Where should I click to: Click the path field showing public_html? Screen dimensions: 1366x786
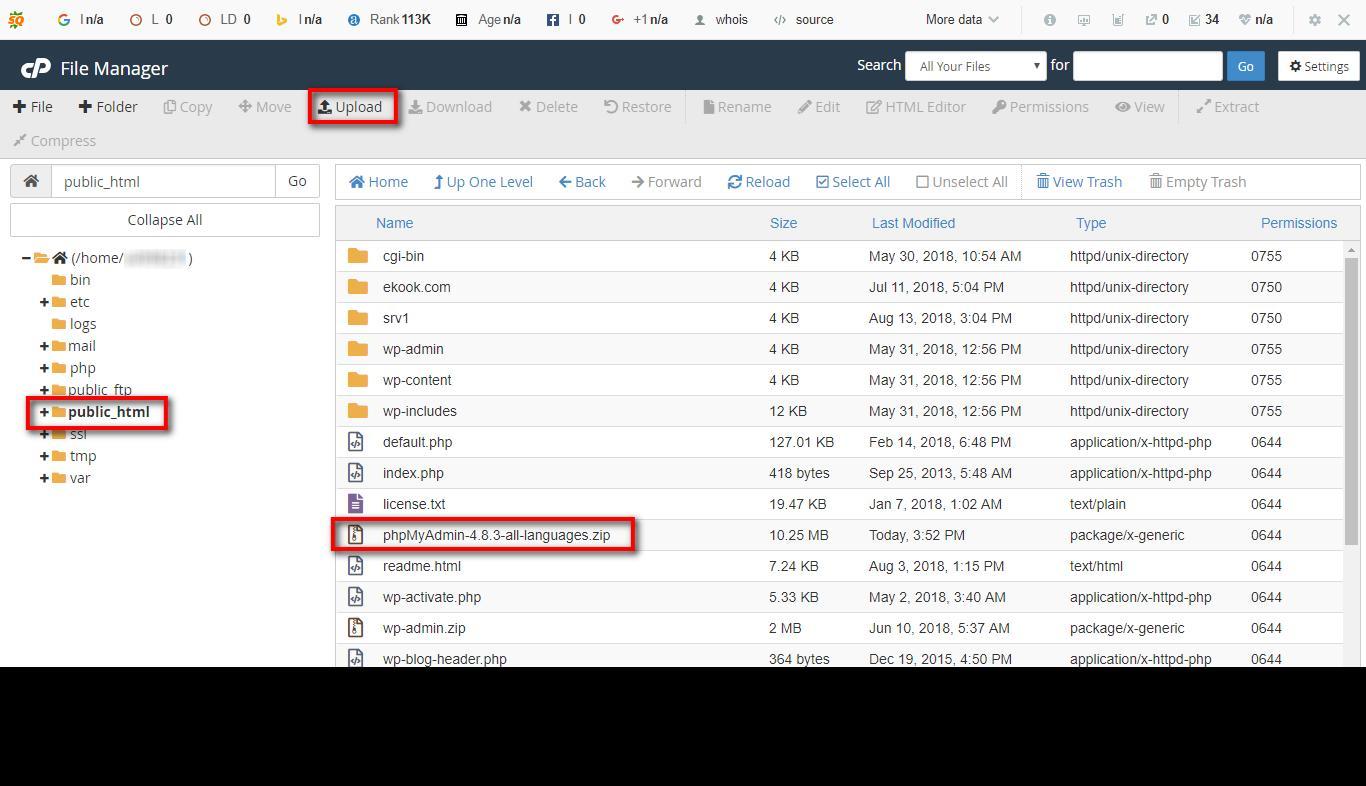coord(163,181)
